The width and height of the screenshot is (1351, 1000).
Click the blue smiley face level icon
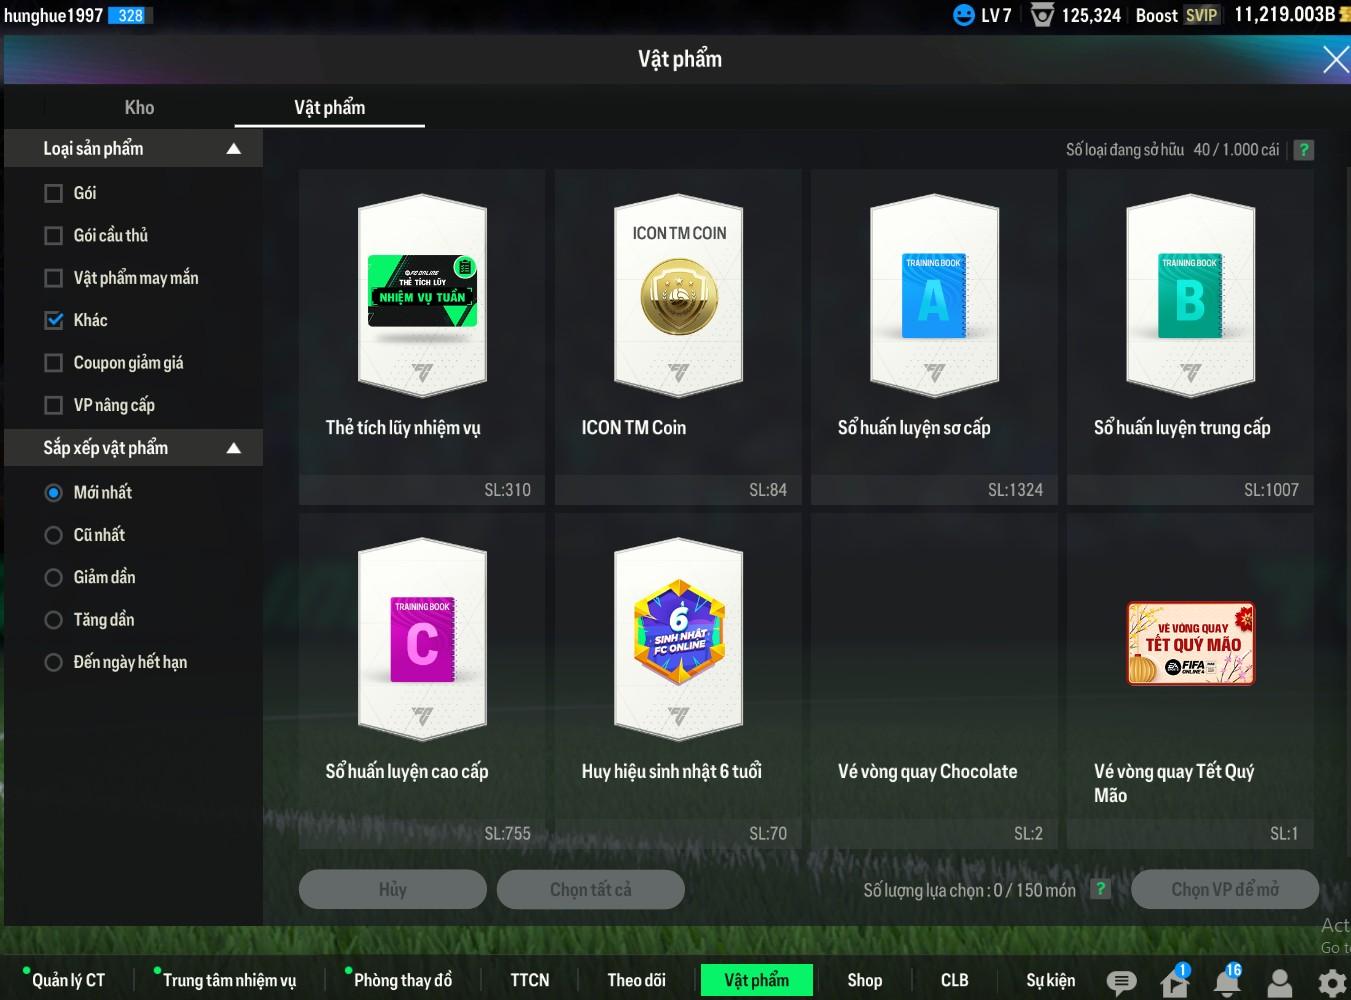click(x=964, y=15)
